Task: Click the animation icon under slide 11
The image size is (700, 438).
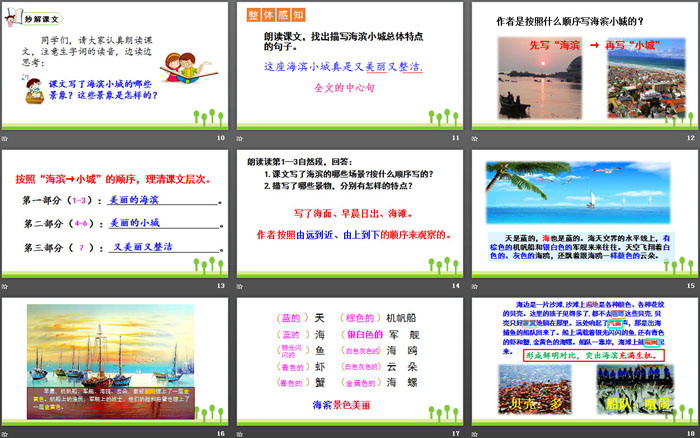Action: click(241, 139)
